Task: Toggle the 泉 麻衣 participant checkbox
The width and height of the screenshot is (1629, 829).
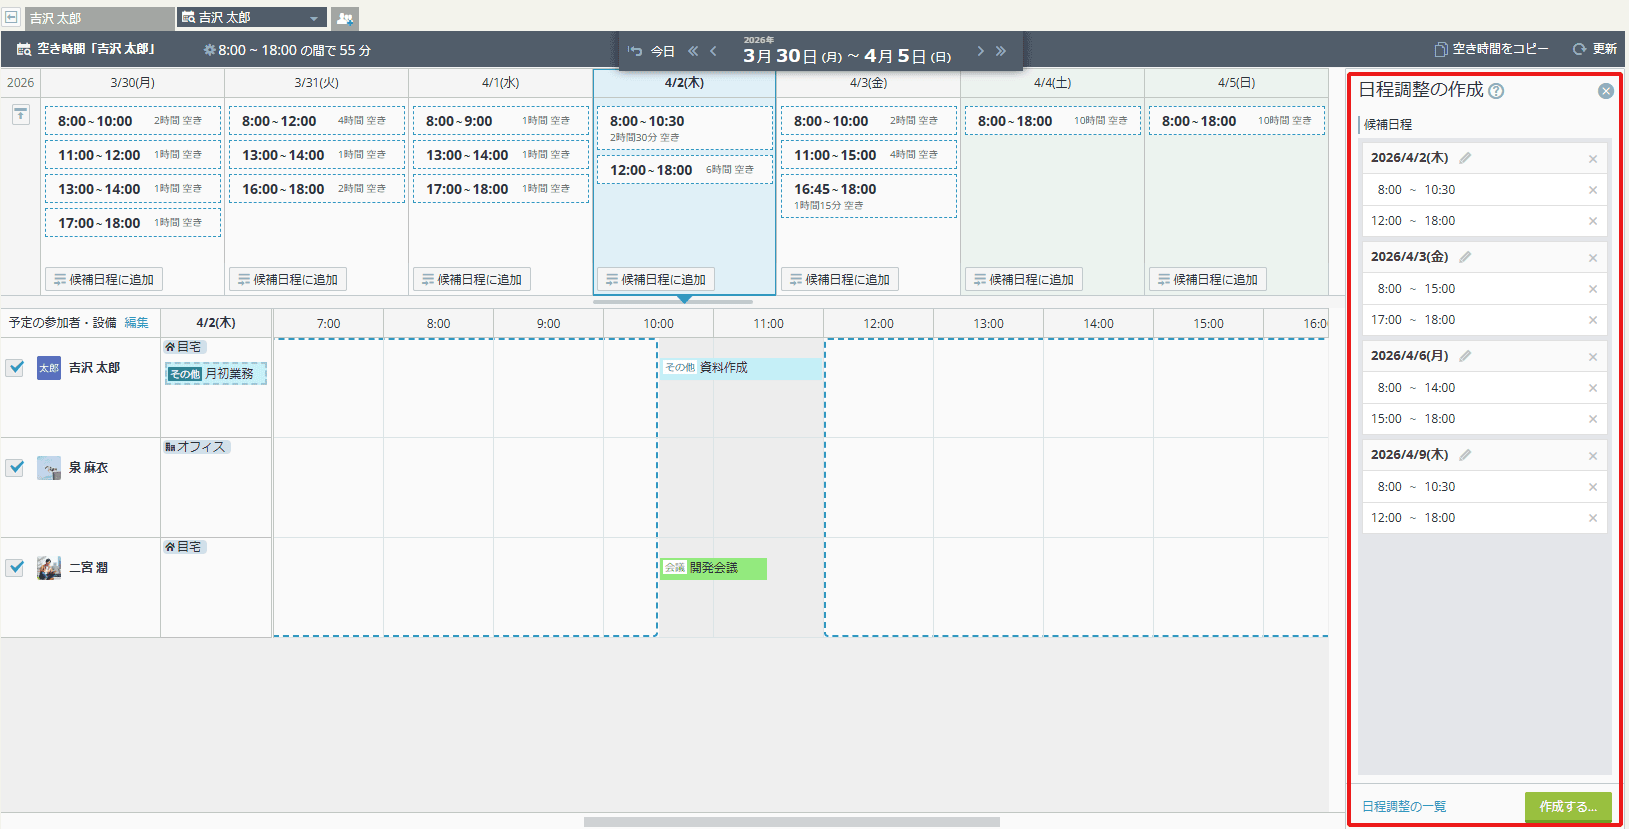Action: pos(15,467)
